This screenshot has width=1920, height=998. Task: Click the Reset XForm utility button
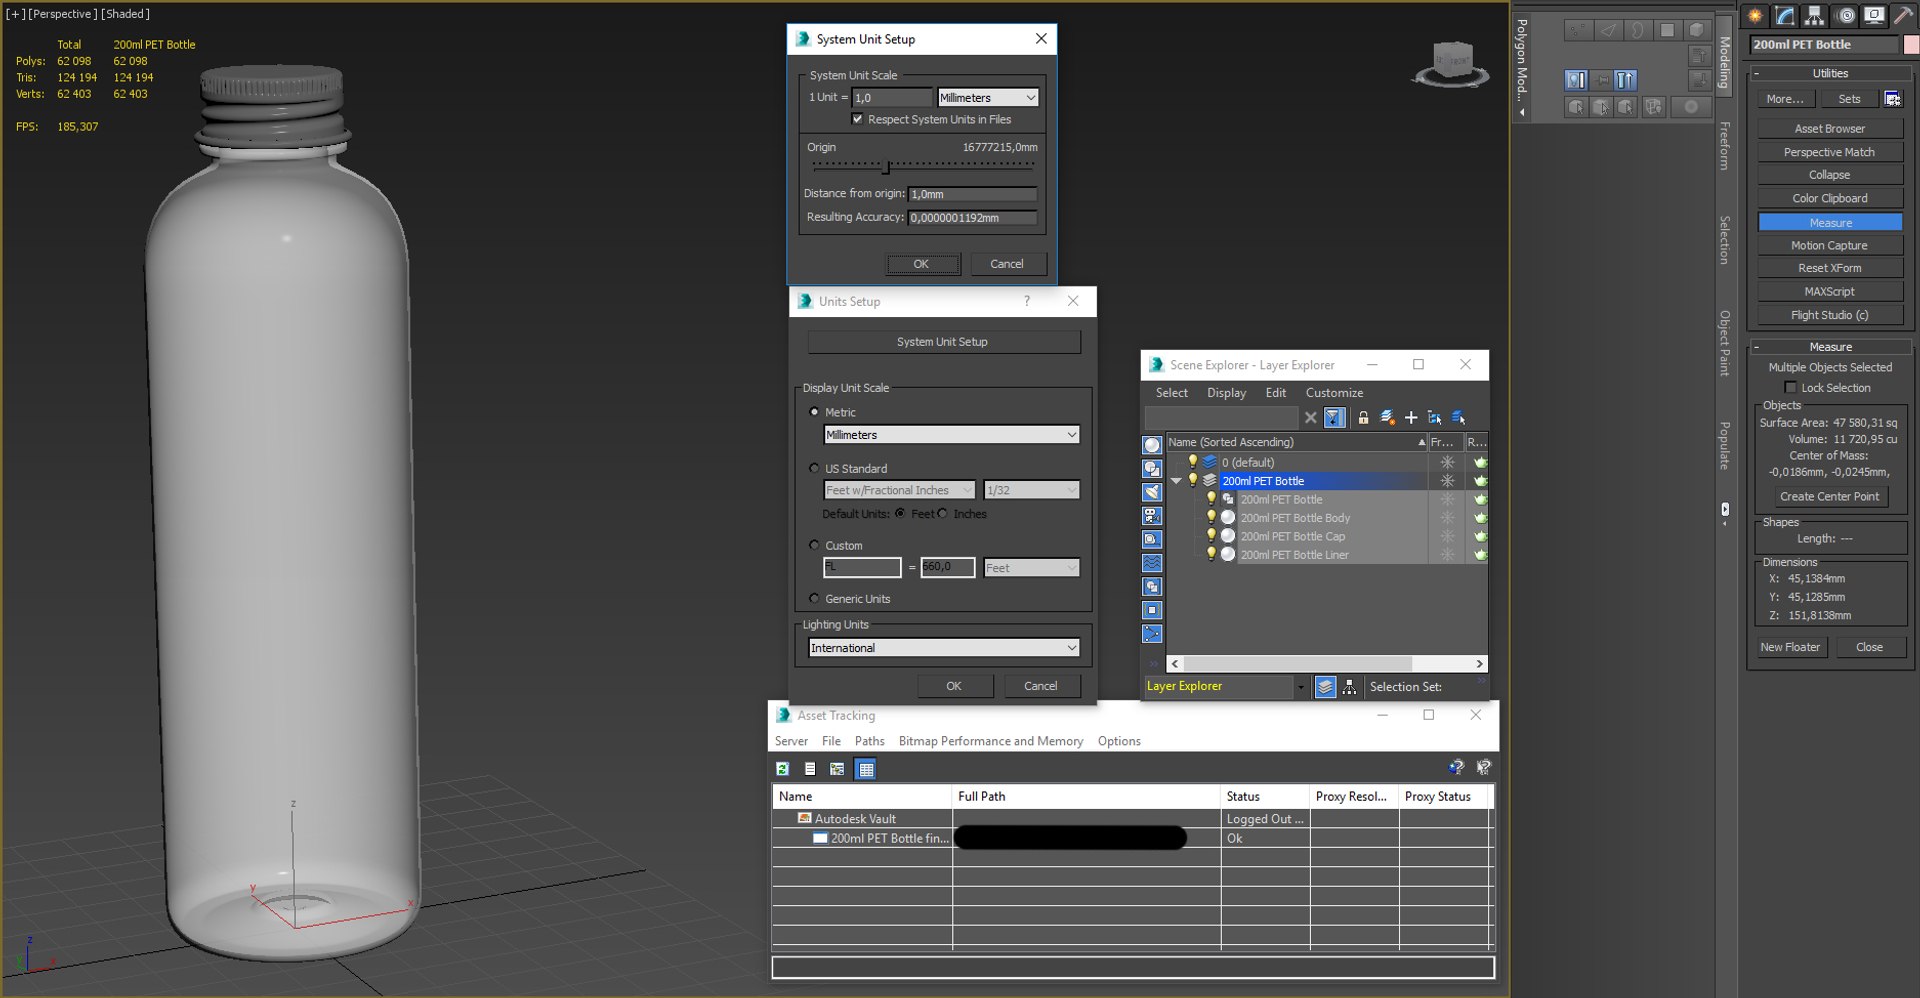(x=1830, y=268)
